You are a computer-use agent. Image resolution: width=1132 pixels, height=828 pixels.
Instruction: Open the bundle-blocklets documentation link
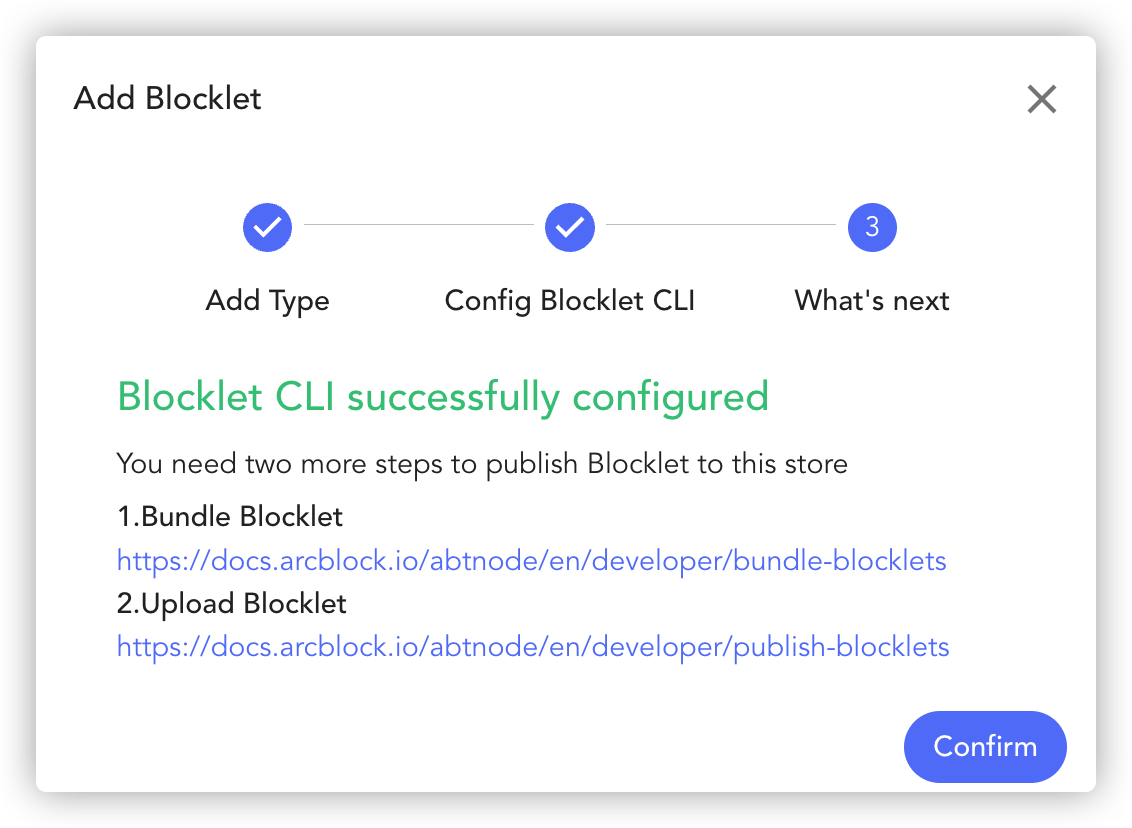(531, 560)
